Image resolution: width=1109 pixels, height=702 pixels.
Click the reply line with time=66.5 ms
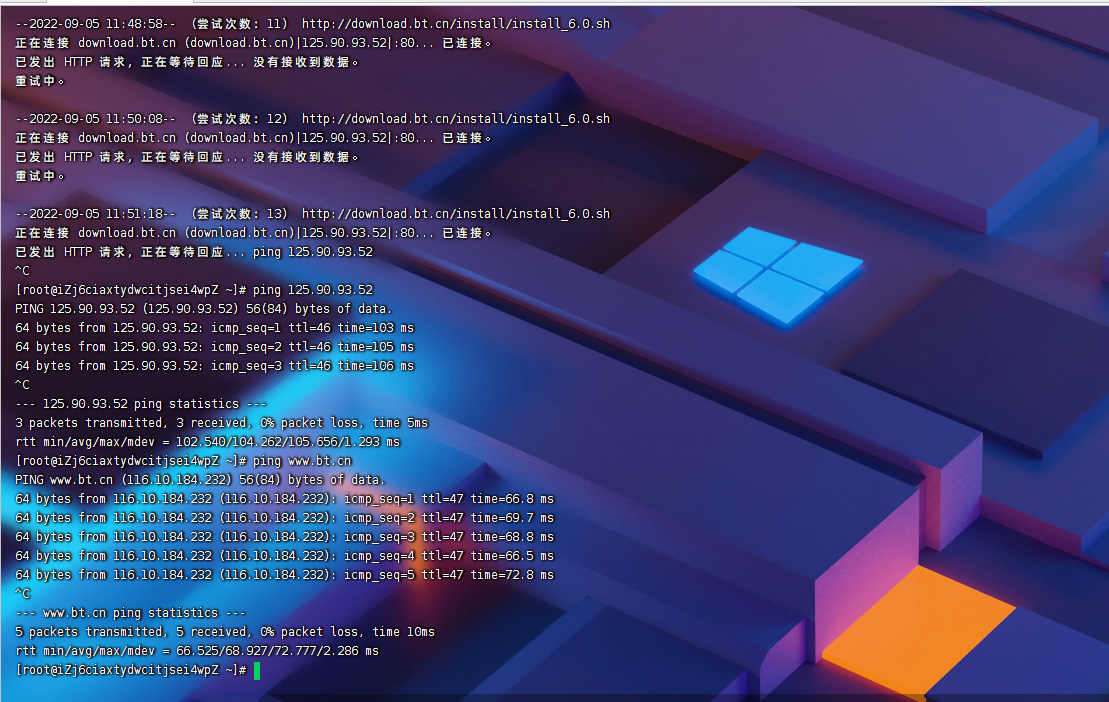click(284, 556)
